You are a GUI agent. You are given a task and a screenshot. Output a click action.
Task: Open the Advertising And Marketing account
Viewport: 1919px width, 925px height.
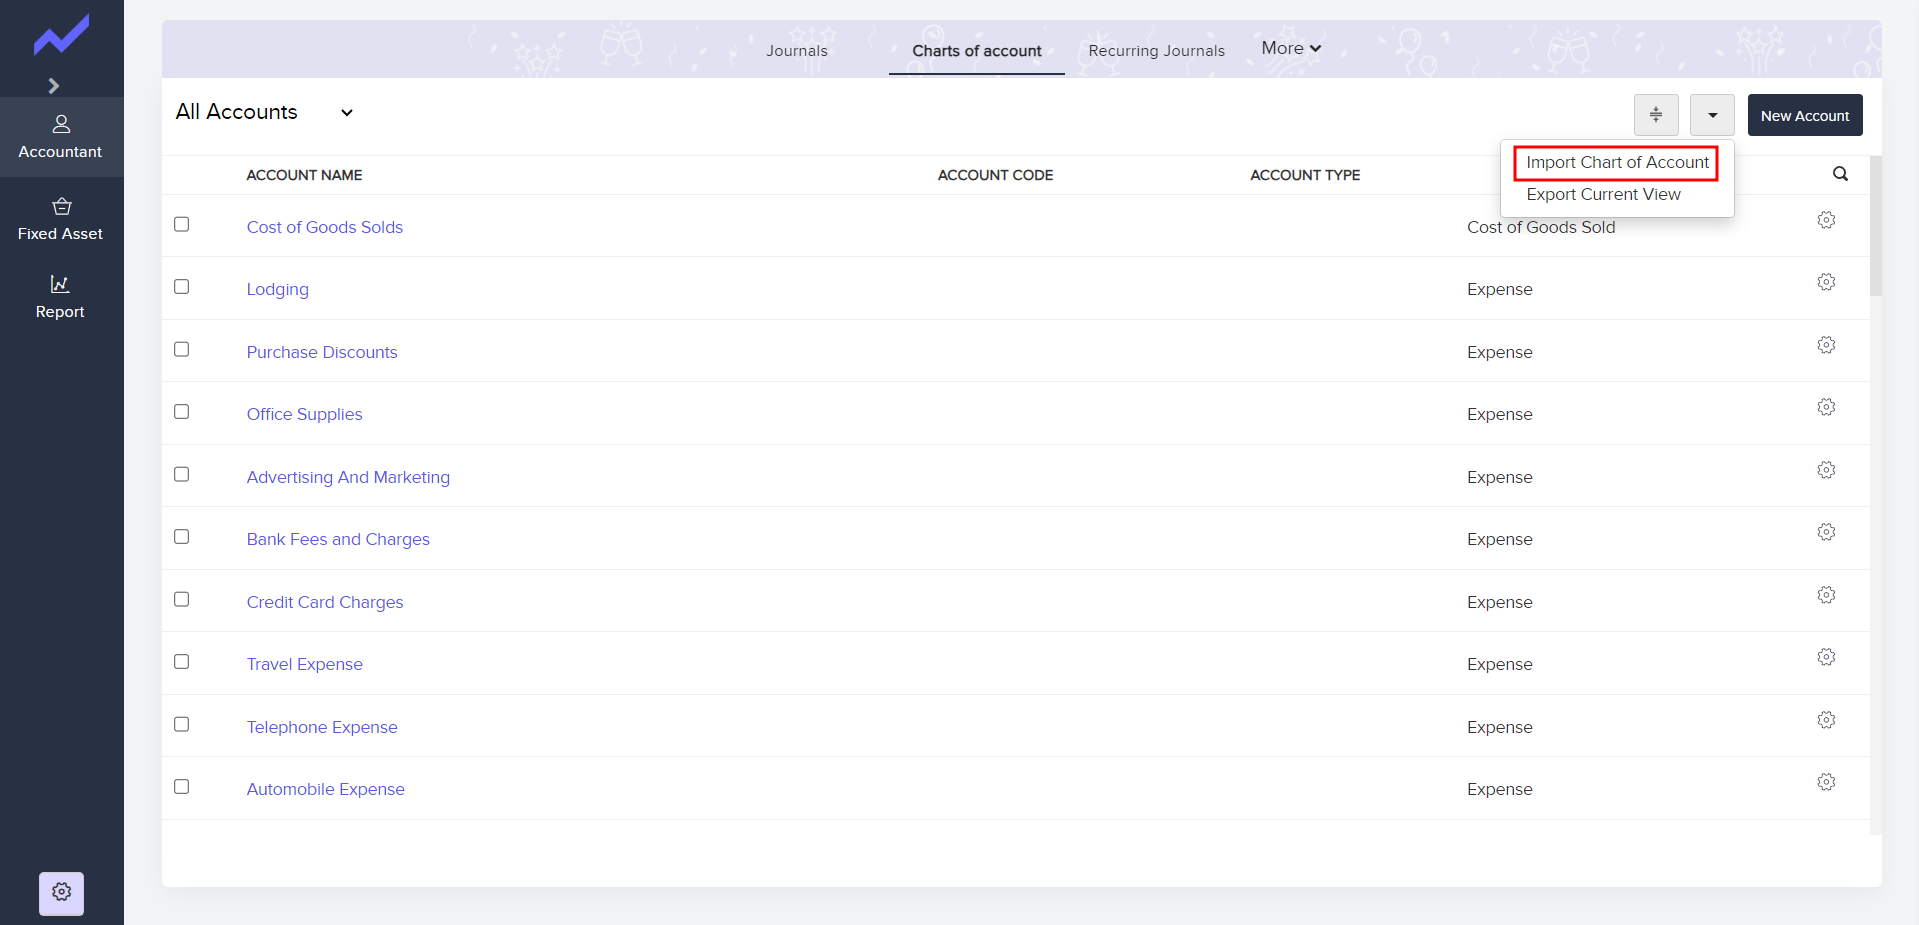pos(348,477)
